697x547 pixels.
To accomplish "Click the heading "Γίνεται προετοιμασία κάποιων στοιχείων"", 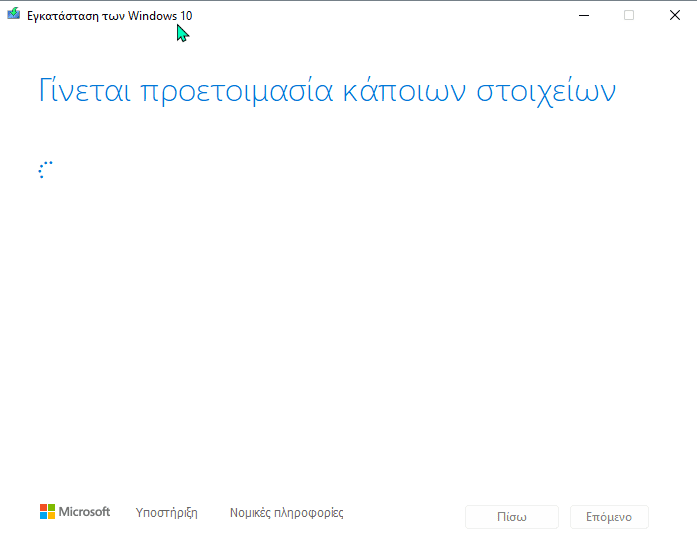I will pyautogui.click(x=327, y=91).
